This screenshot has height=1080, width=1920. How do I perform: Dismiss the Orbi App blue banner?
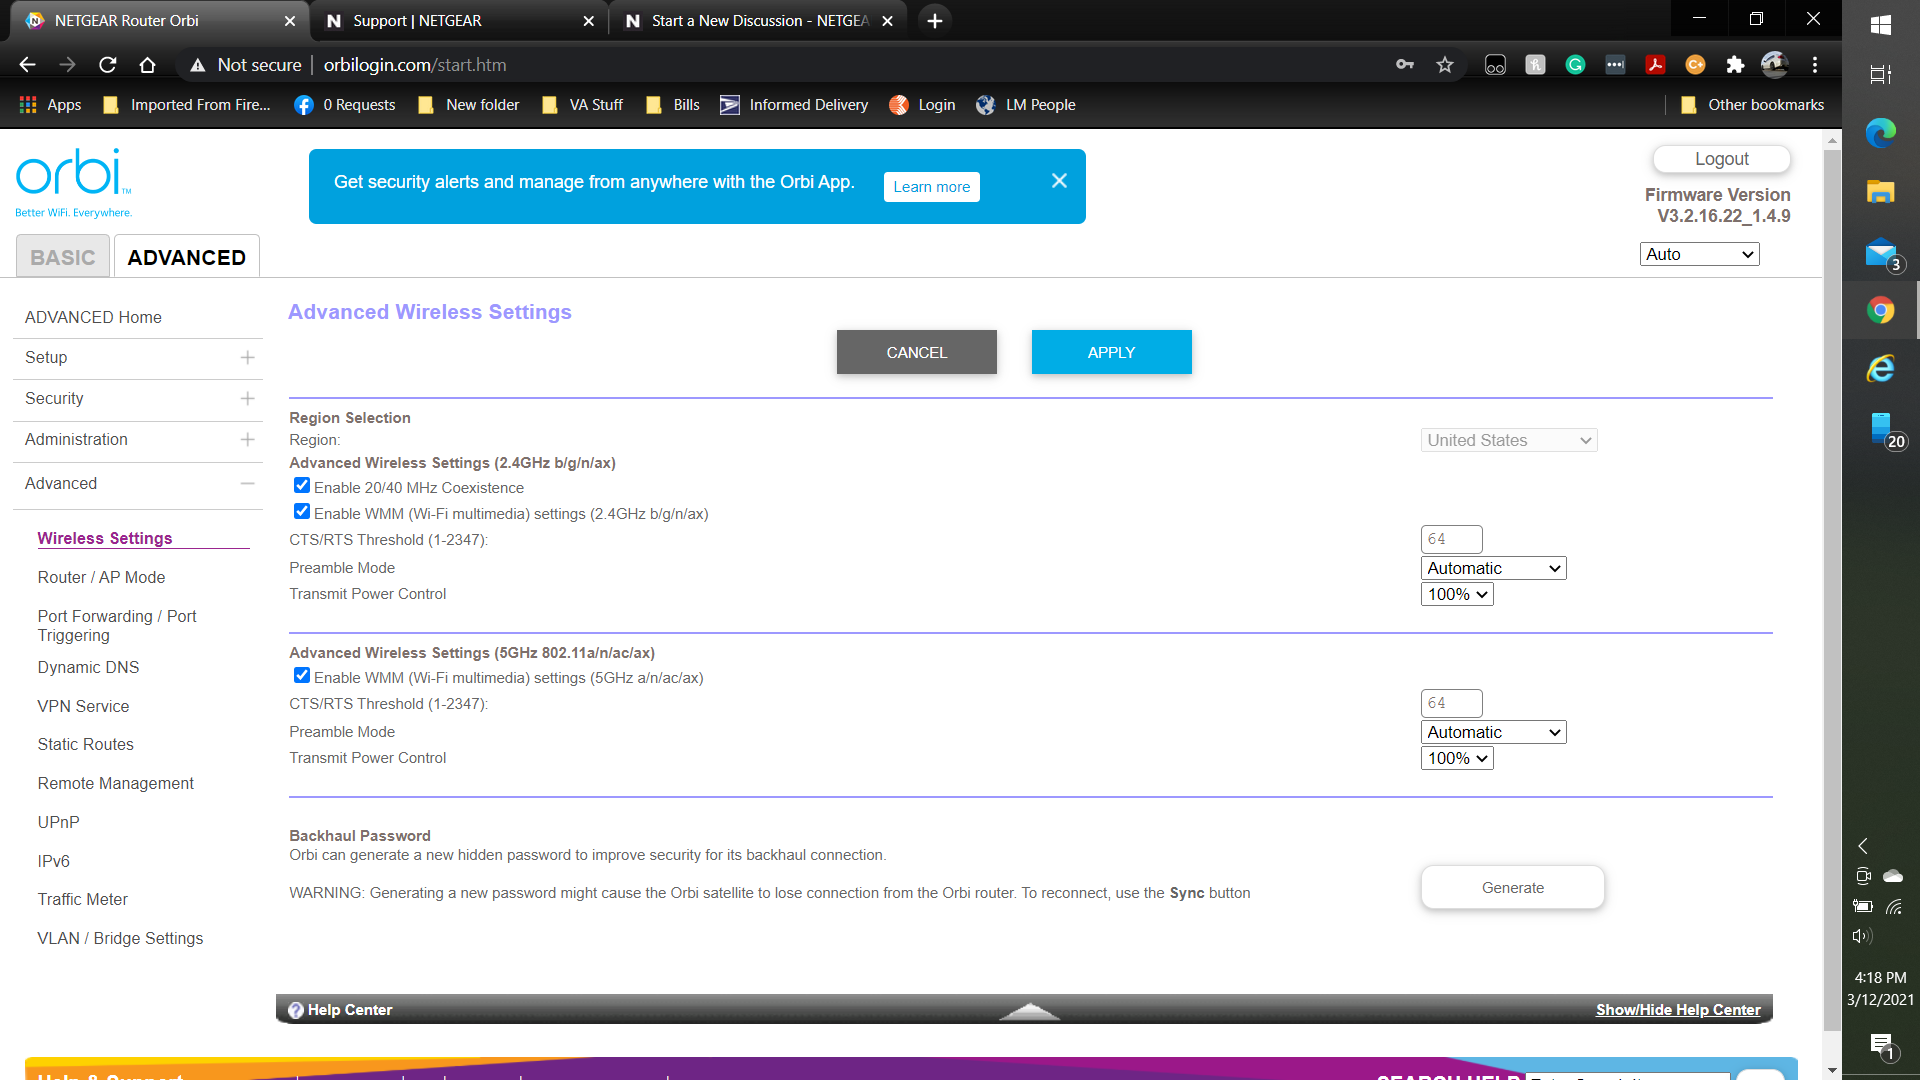1059,181
